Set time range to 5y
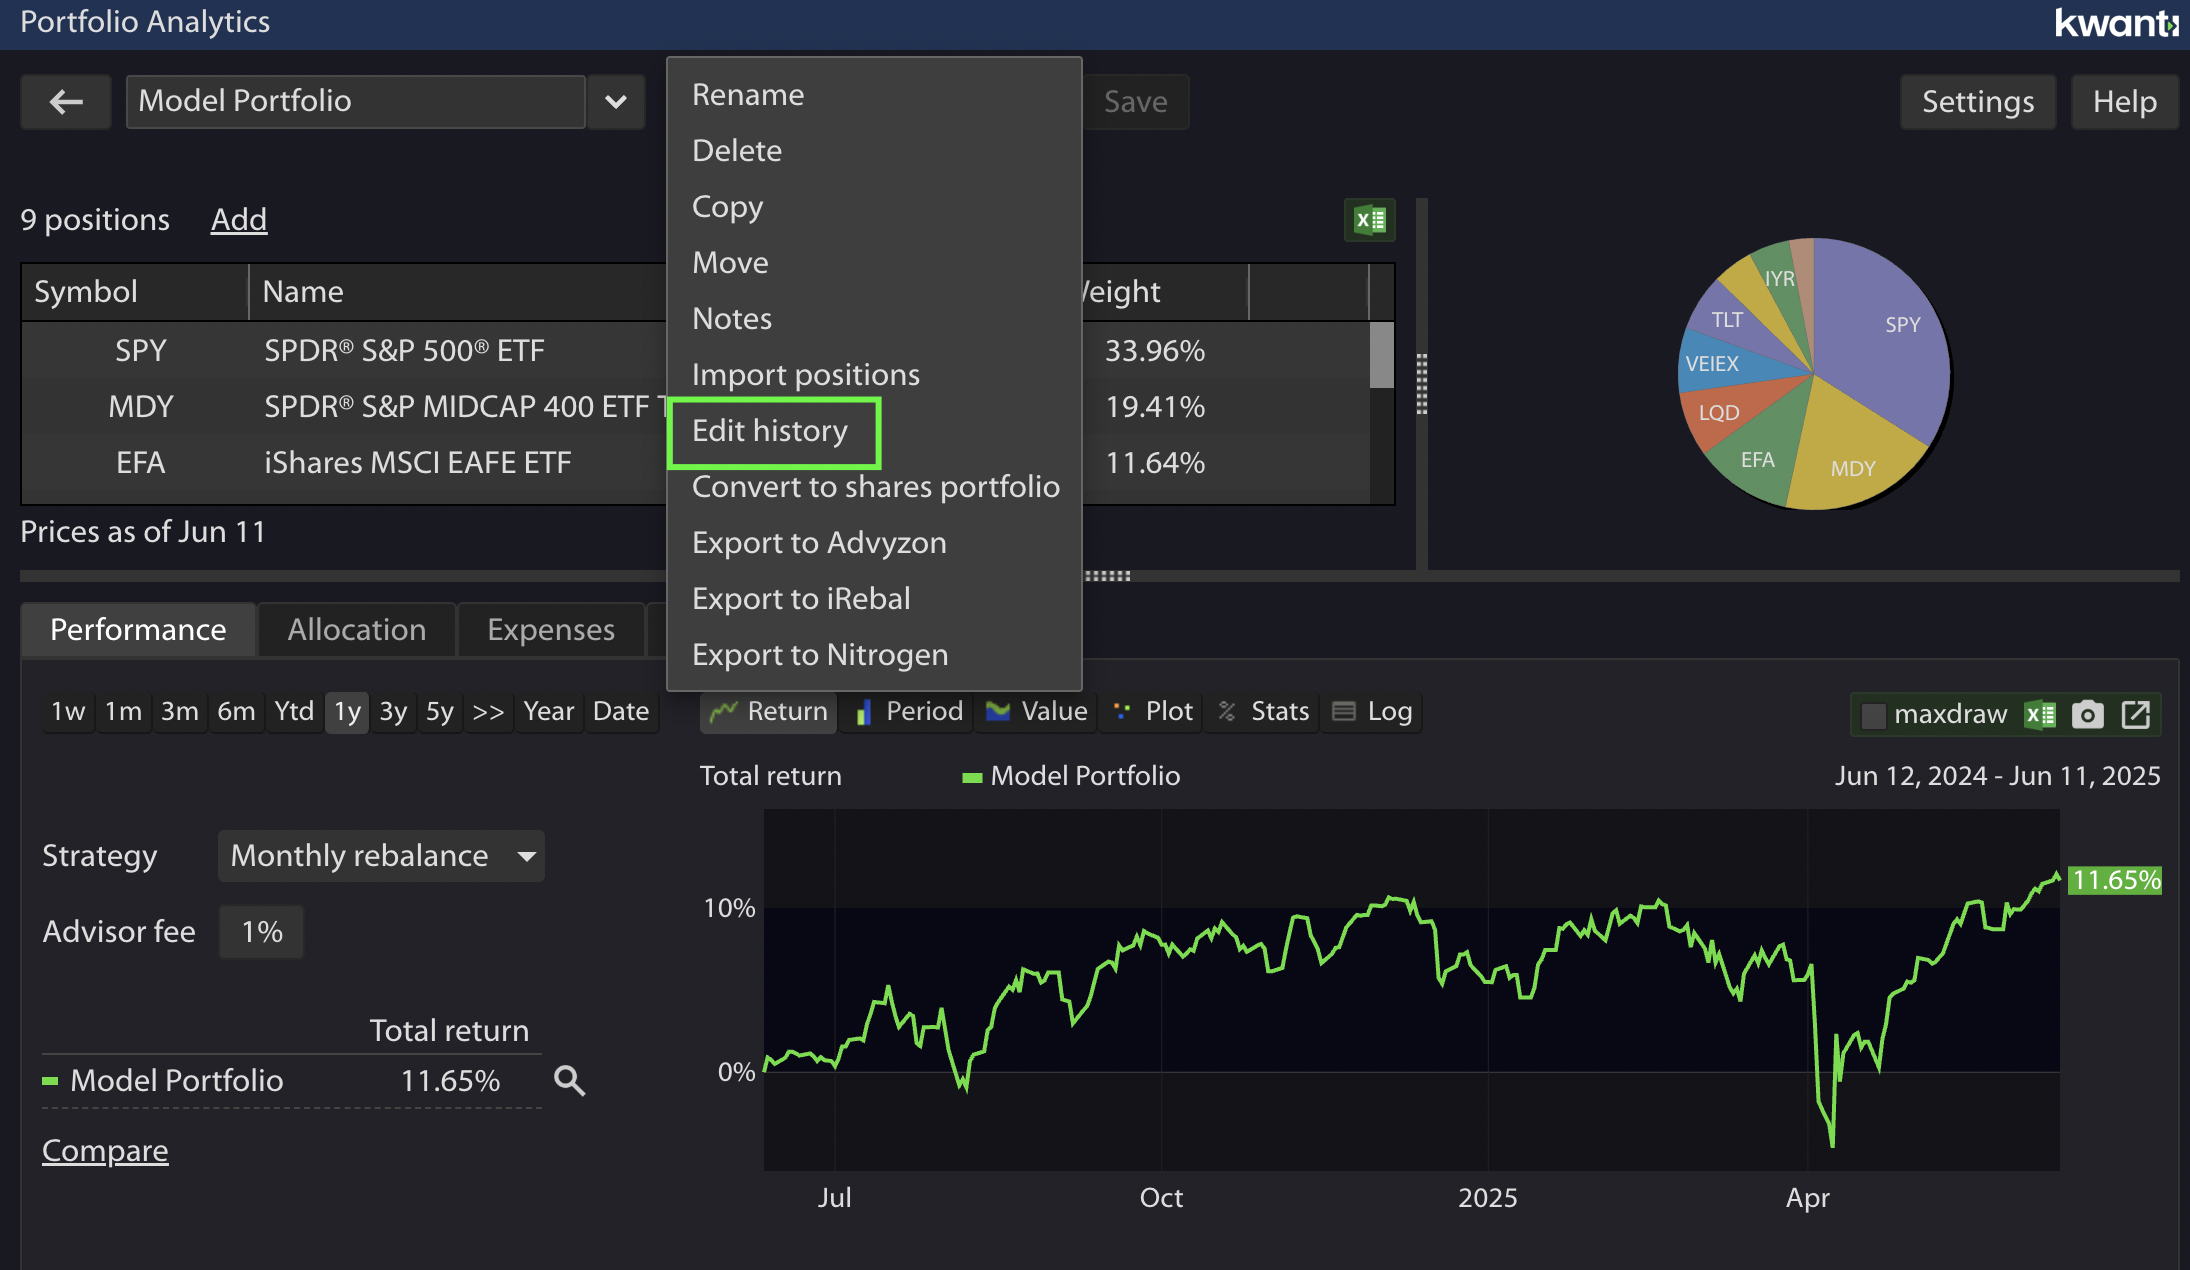2190x1270 pixels. tap(440, 711)
